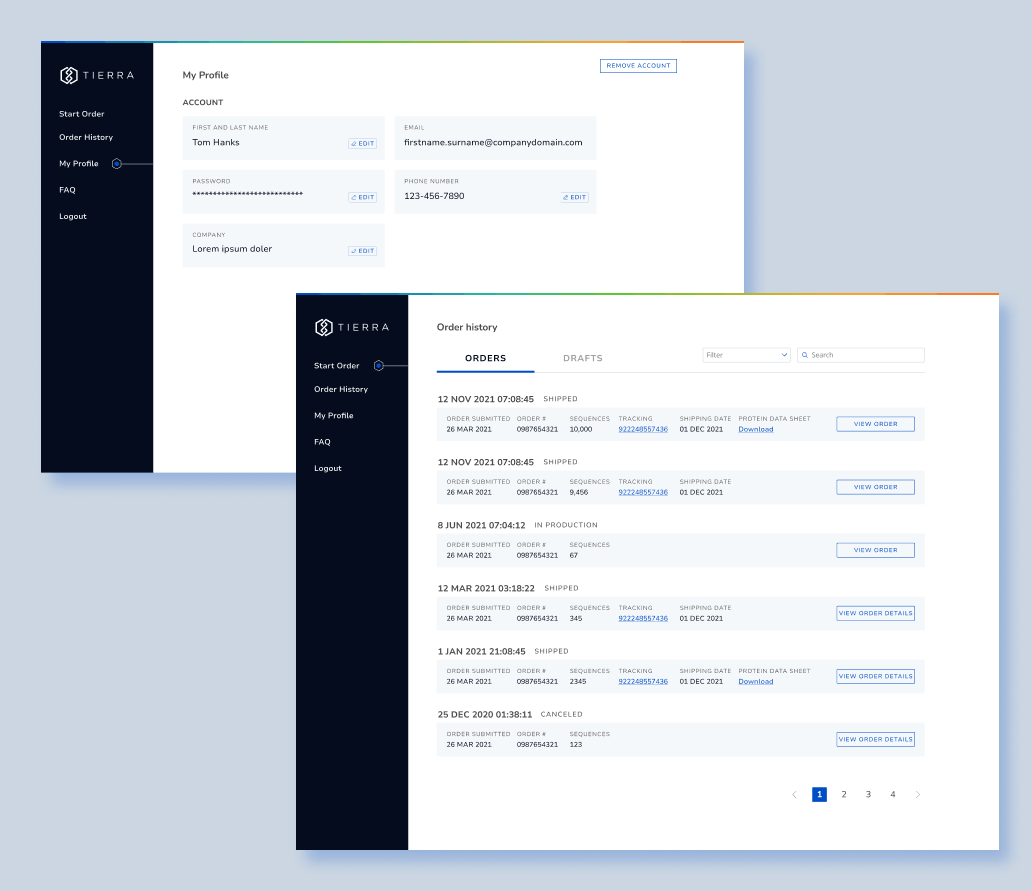Click the Tierra logo in Order history window
The width and height of the screenshot is (1032, 891).
pos(351,327)
